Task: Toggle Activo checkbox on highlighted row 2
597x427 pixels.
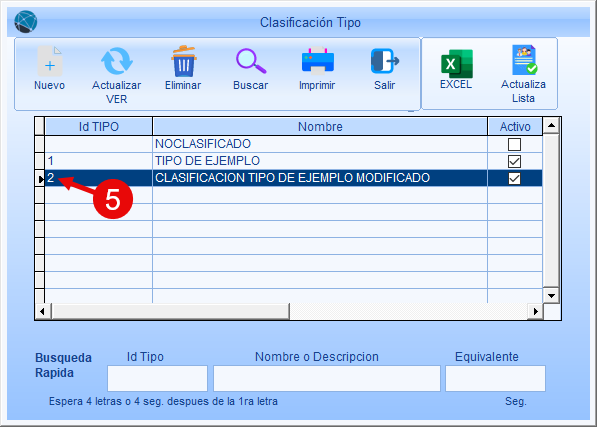Action: [514, 178]
